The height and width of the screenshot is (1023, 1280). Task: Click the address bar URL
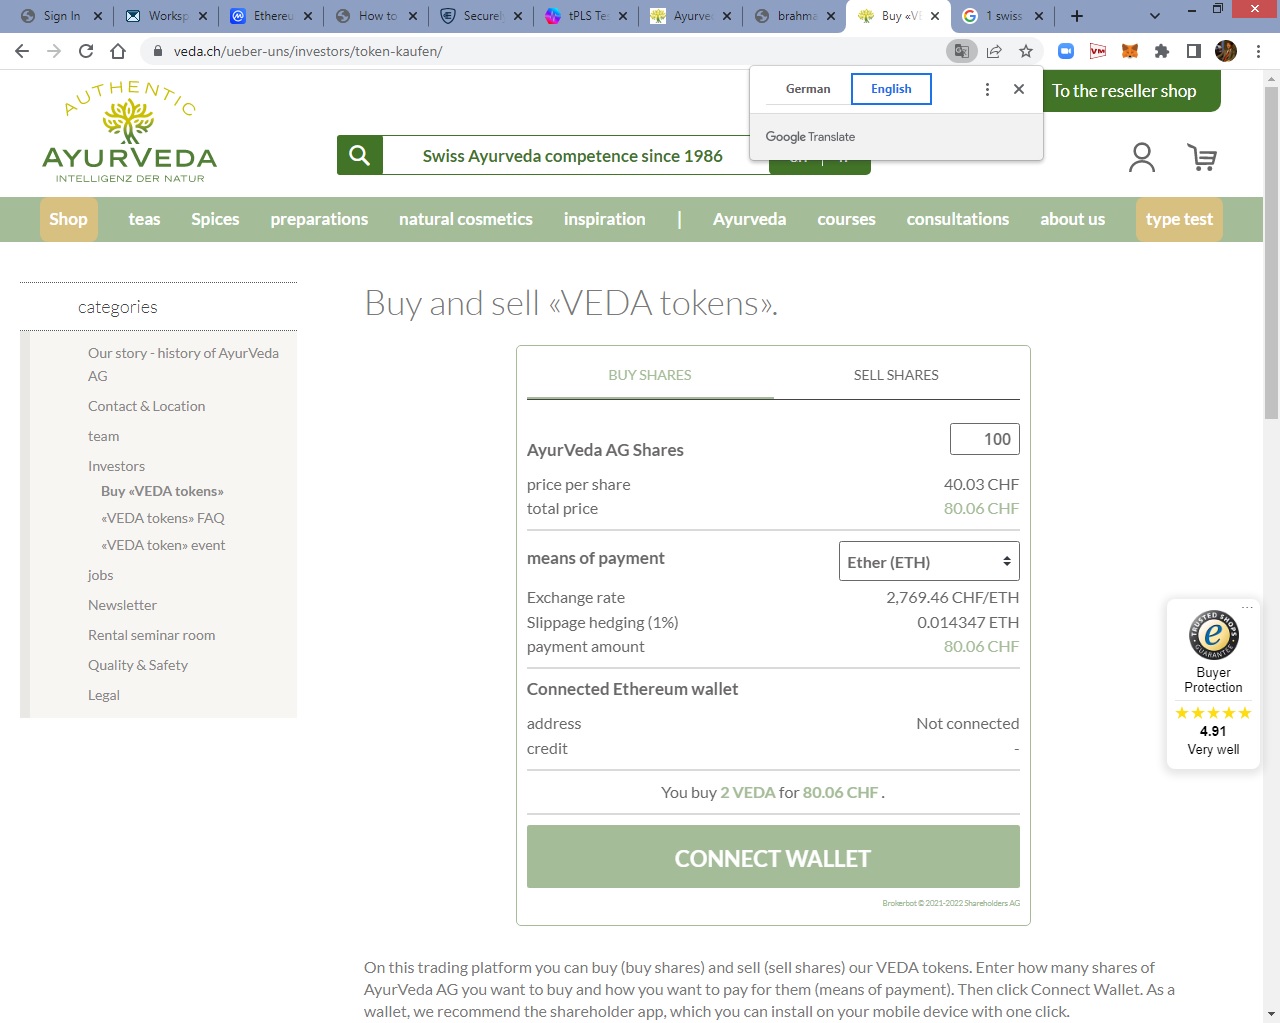coord(308,51)
